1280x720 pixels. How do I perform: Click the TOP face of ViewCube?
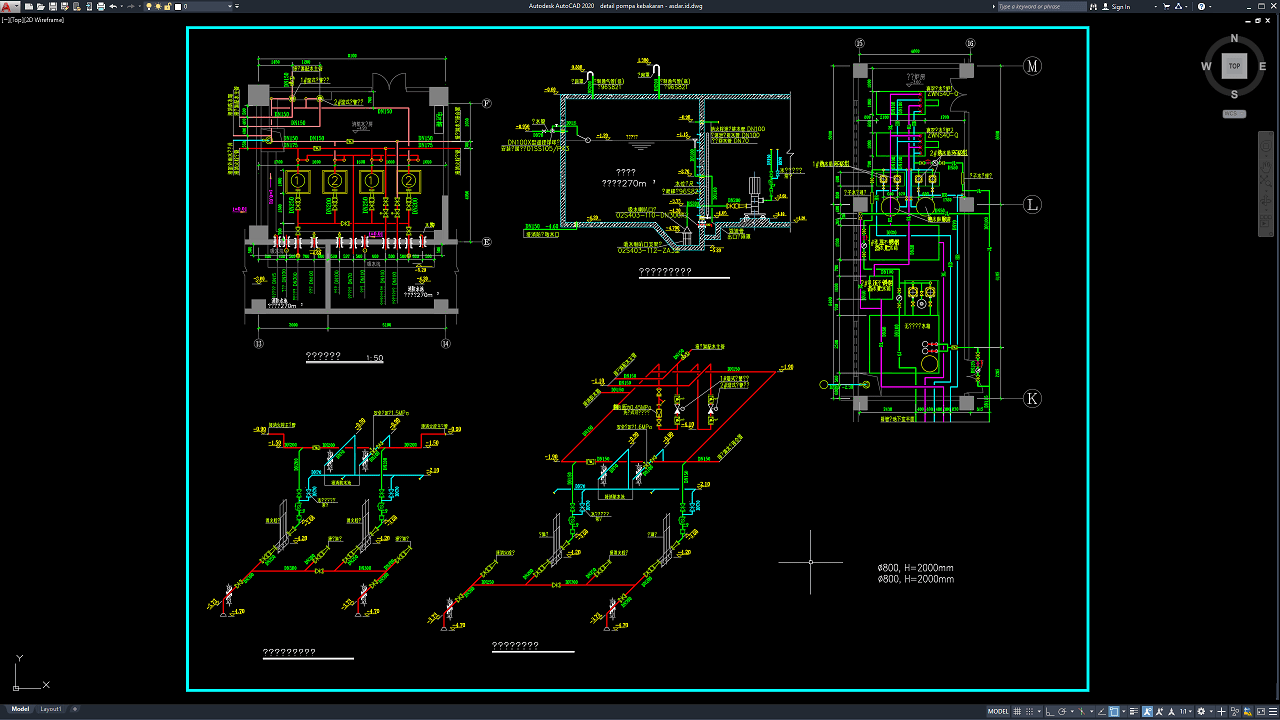tap(1234, 66)
